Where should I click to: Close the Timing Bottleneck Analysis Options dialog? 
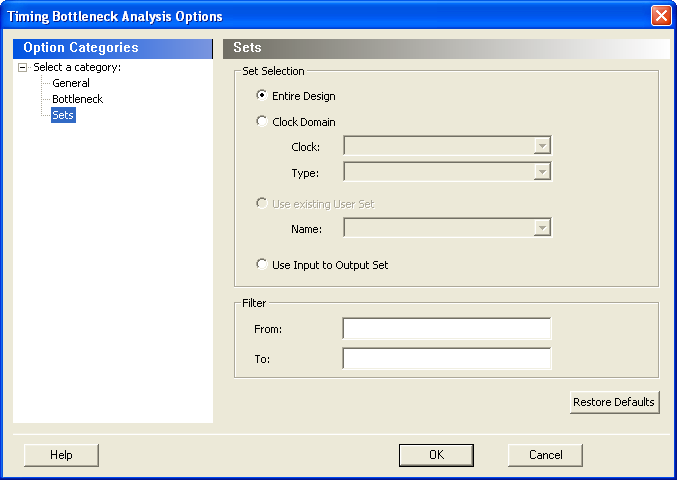[661, 16]
